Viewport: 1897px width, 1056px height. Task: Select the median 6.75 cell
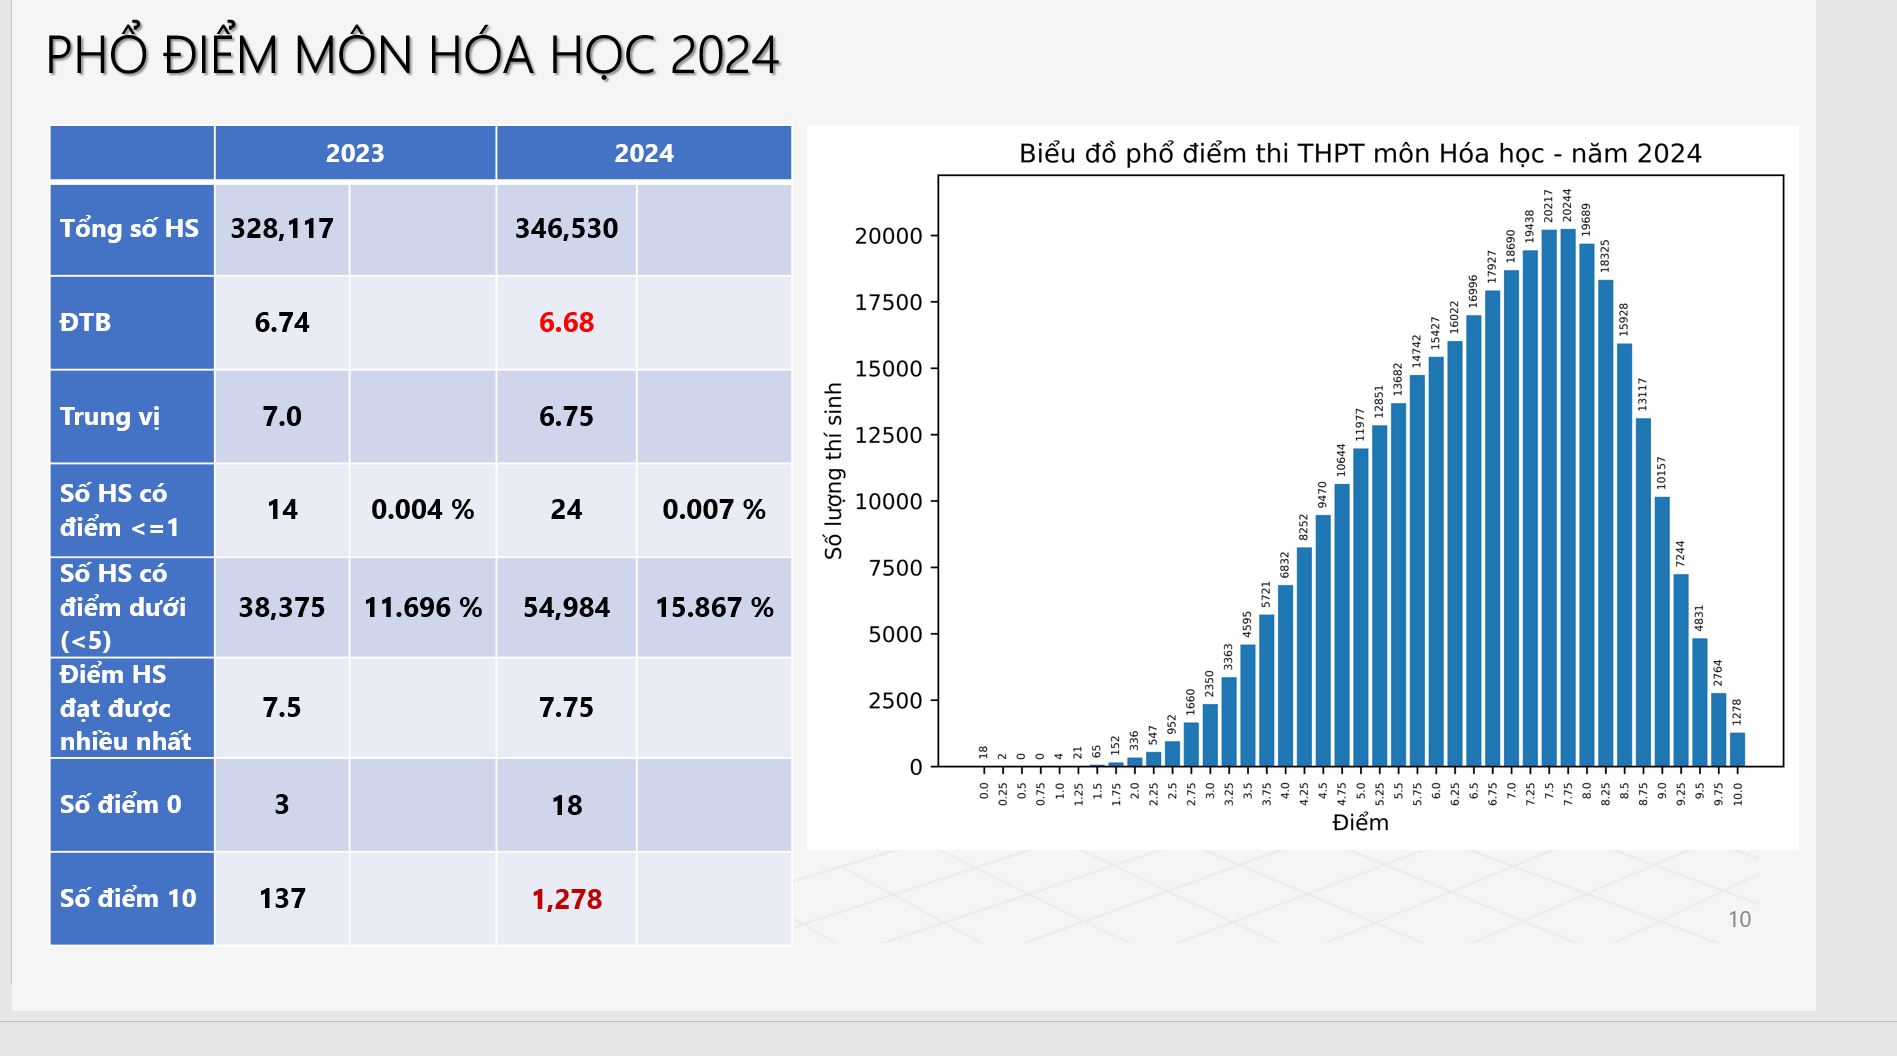566,416
